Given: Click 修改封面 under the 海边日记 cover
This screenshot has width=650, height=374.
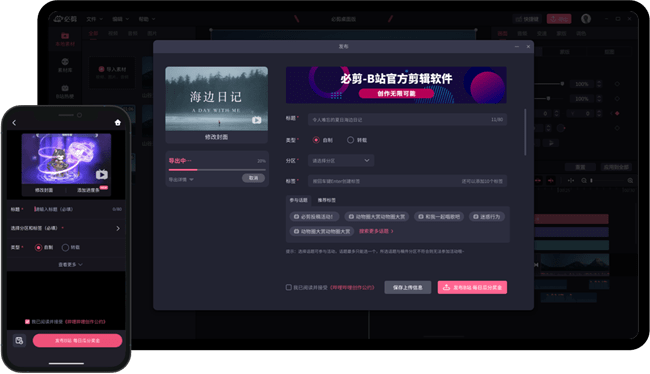Looking at the screenshot, I should [x=216, y=137].
